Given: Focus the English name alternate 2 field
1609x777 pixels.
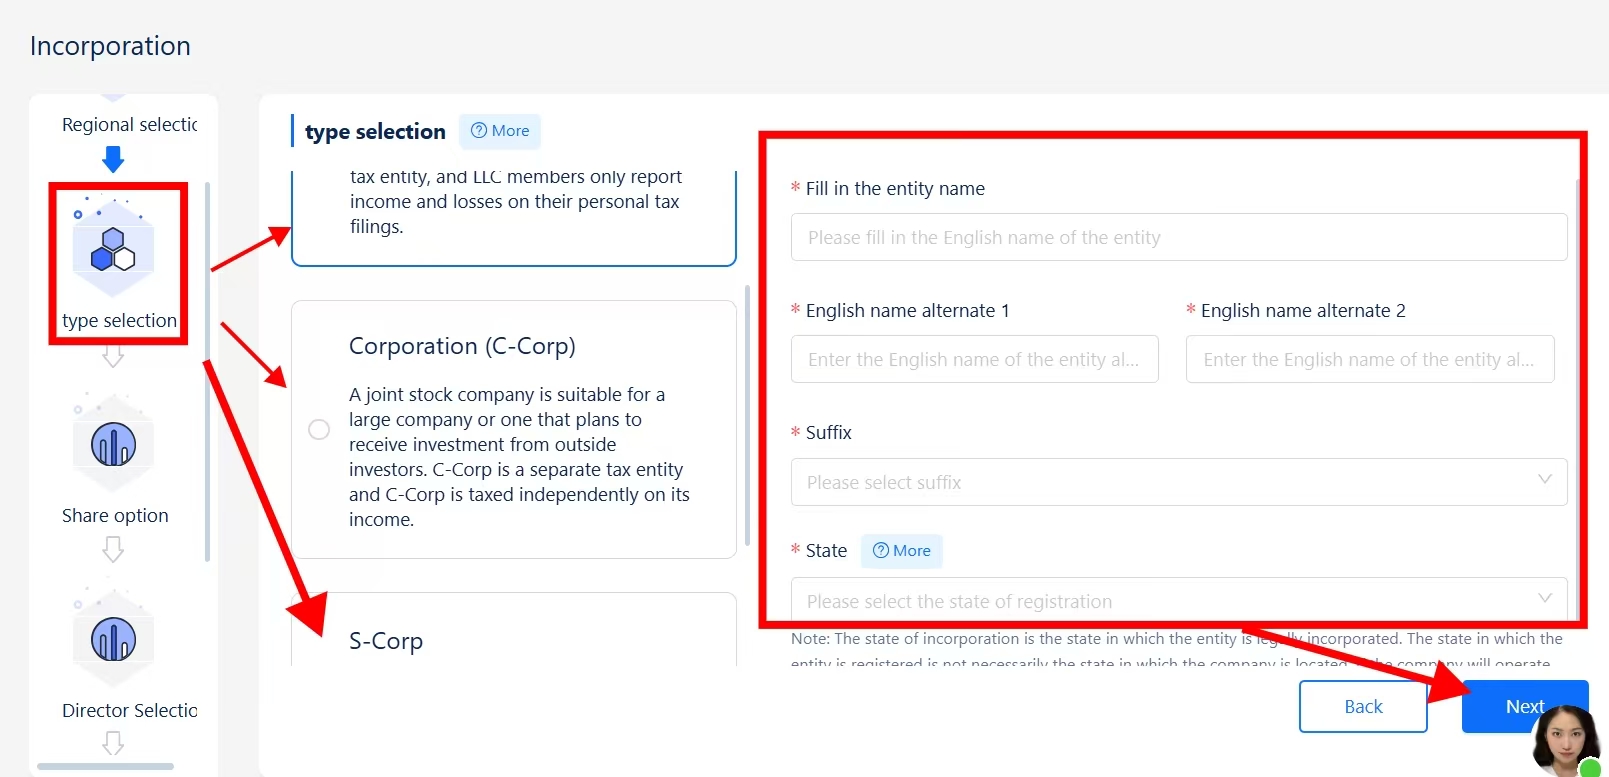Looking at the screenshot, I should click(1370, 359).
